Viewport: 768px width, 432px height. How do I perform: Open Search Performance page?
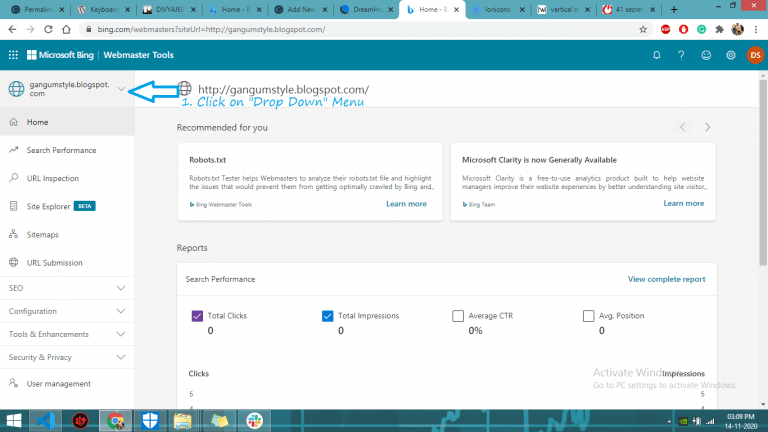coord(67,150)
